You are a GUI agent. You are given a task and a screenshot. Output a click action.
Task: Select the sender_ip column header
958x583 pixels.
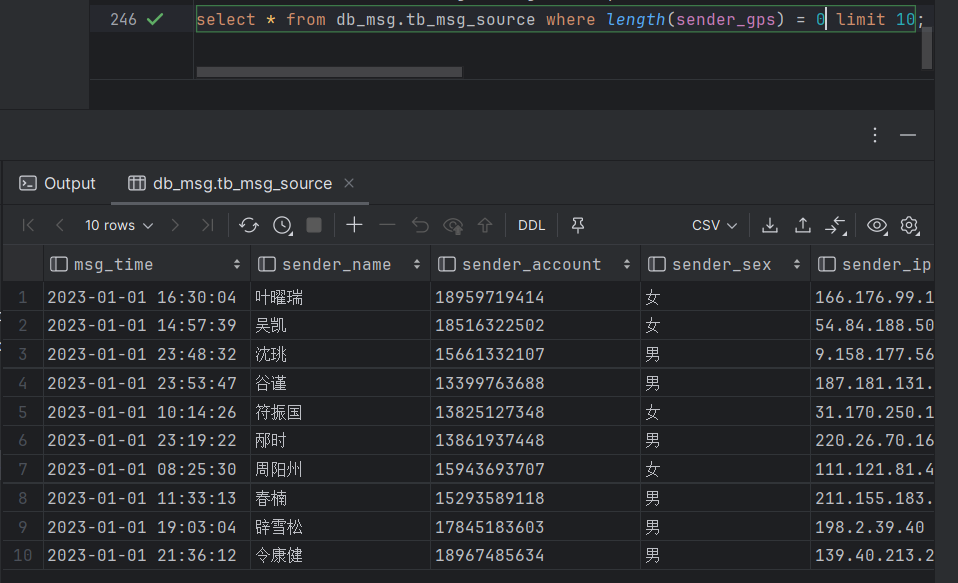tap(874, 265)
